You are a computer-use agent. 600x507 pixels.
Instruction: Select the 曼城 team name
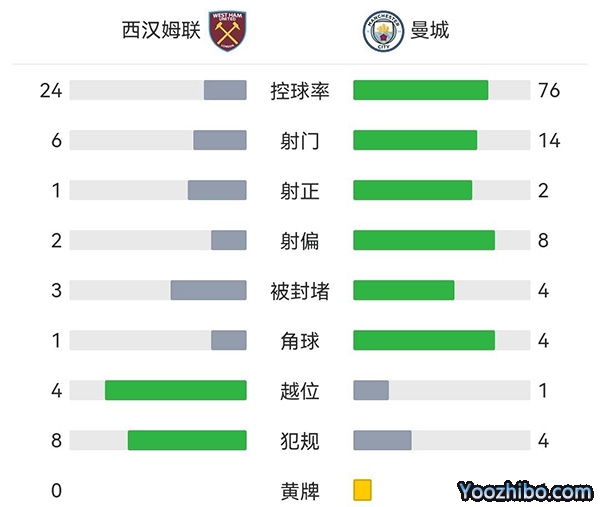429,31
